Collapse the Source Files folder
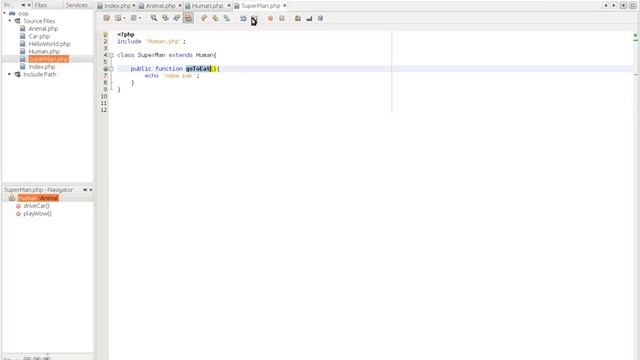Image resolution: width=640 pixels, height=360 pixels. (10, 20)
